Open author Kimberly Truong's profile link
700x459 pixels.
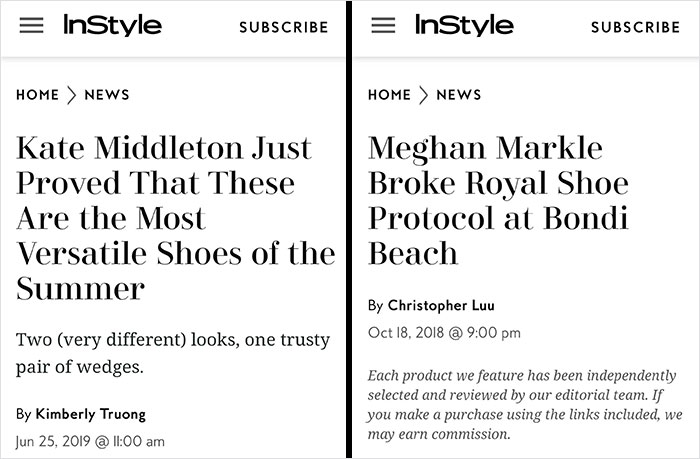(x=92, y=413)
